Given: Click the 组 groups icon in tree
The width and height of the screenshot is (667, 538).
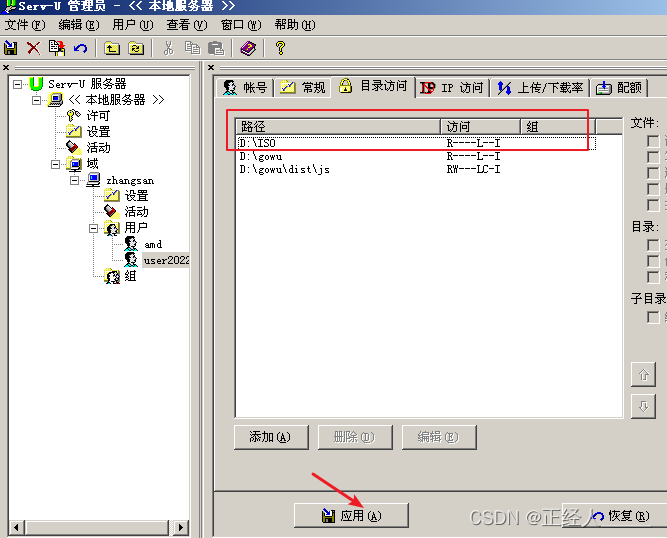Looking at the screenshot, I should [112, 276].
